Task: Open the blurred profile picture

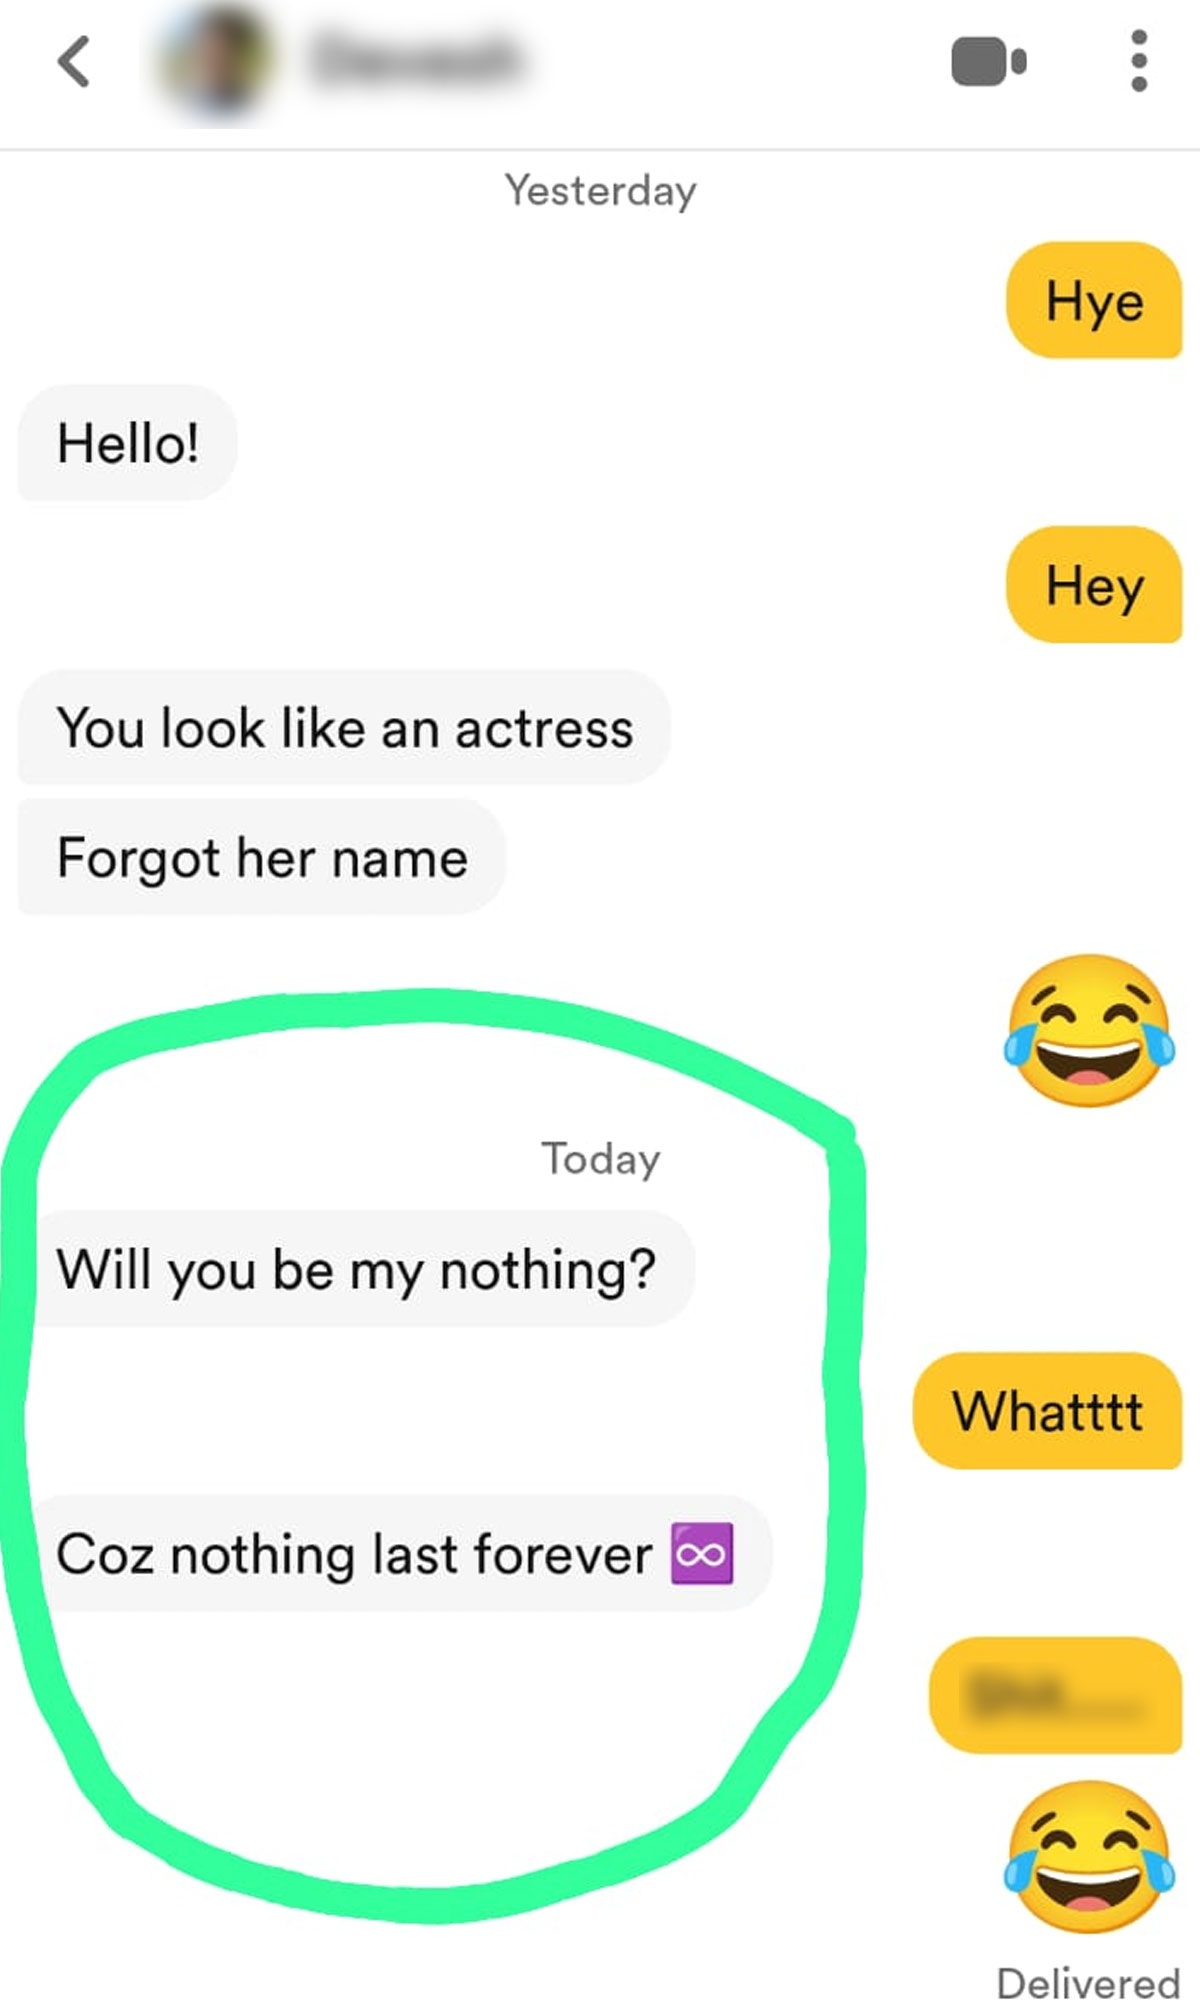Action: tap(215, 61)
